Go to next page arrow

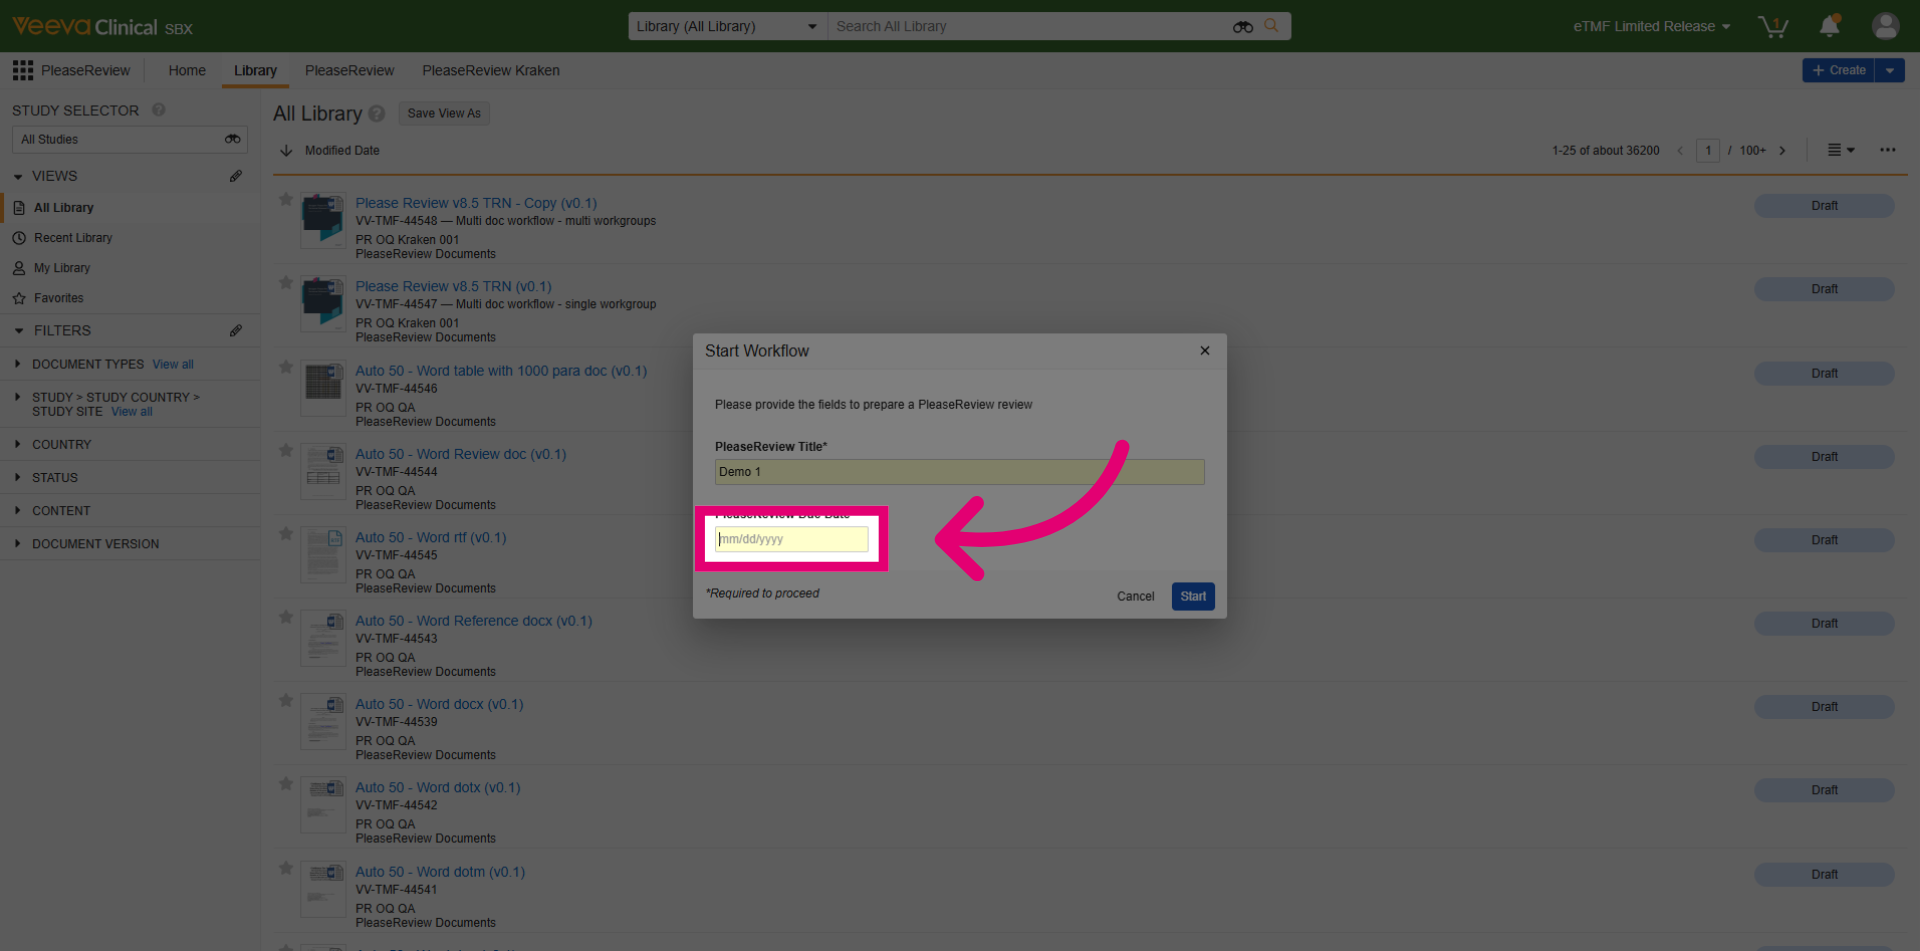tap(1782, 151)
